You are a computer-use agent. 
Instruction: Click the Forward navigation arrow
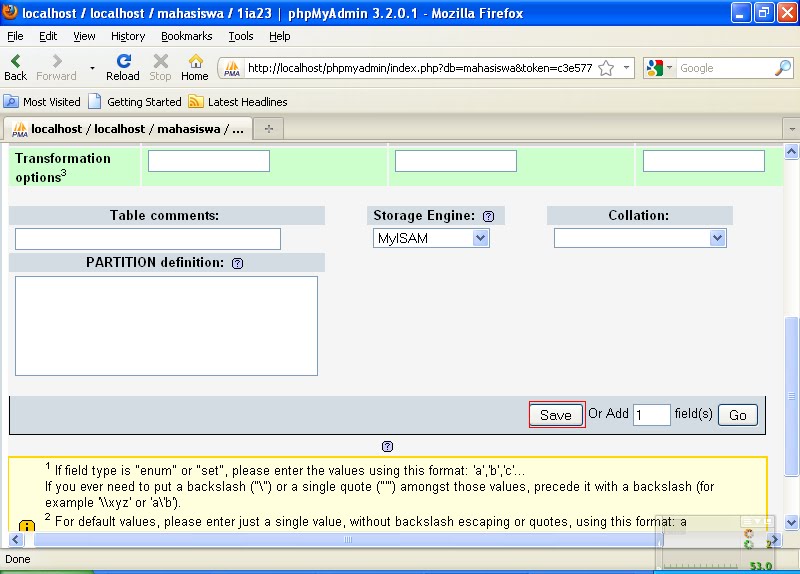tap(57, 62)
